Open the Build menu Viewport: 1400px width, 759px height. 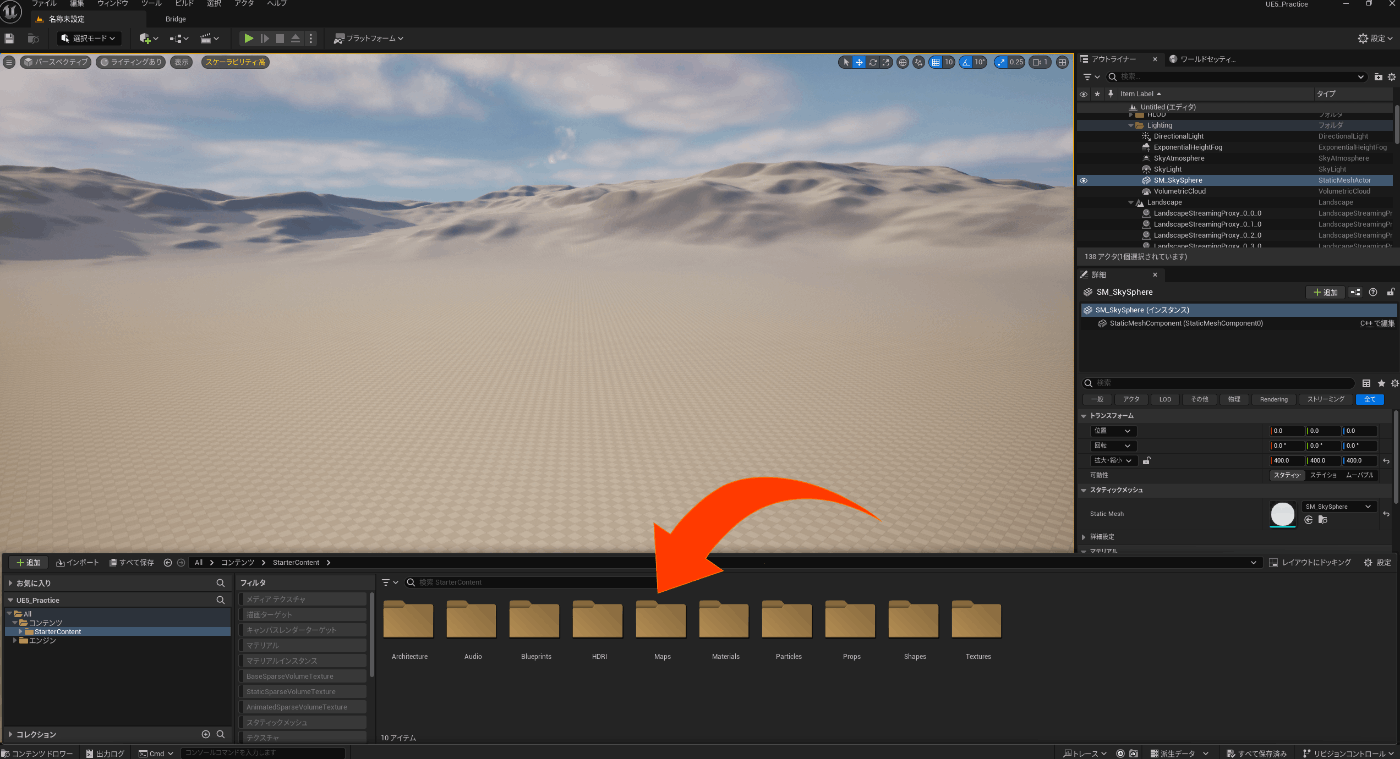(185, 4)
